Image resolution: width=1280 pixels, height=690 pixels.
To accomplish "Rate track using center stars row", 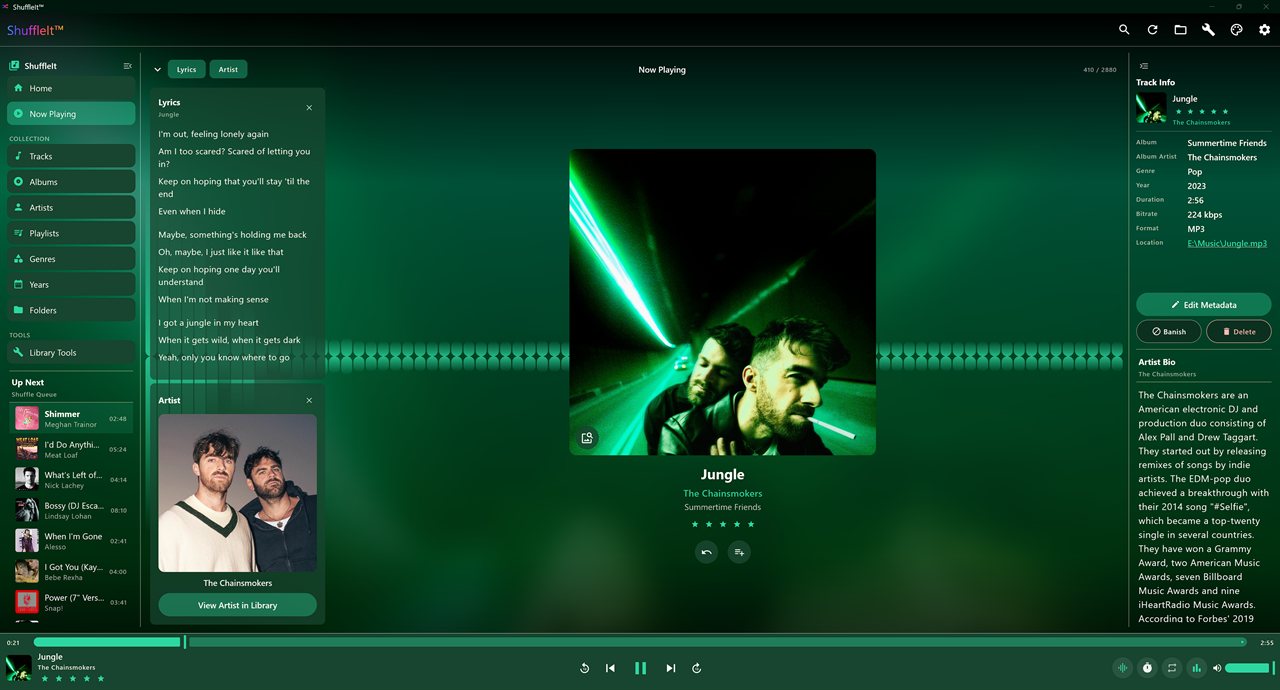I will [722, 524].
